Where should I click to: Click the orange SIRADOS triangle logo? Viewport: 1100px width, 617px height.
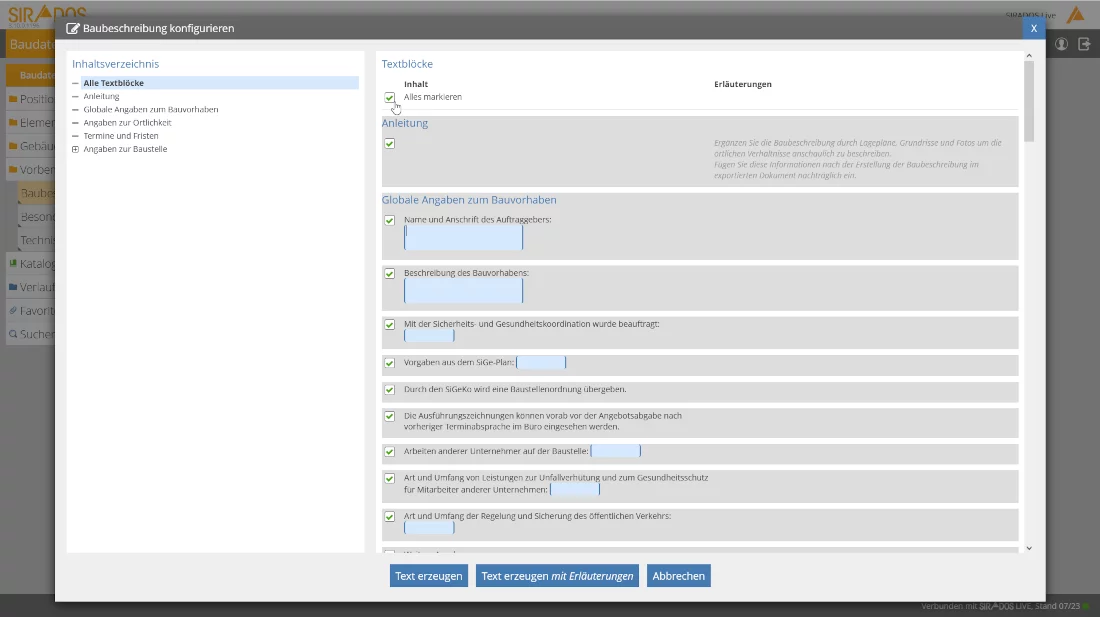[x=1076, y=15]
